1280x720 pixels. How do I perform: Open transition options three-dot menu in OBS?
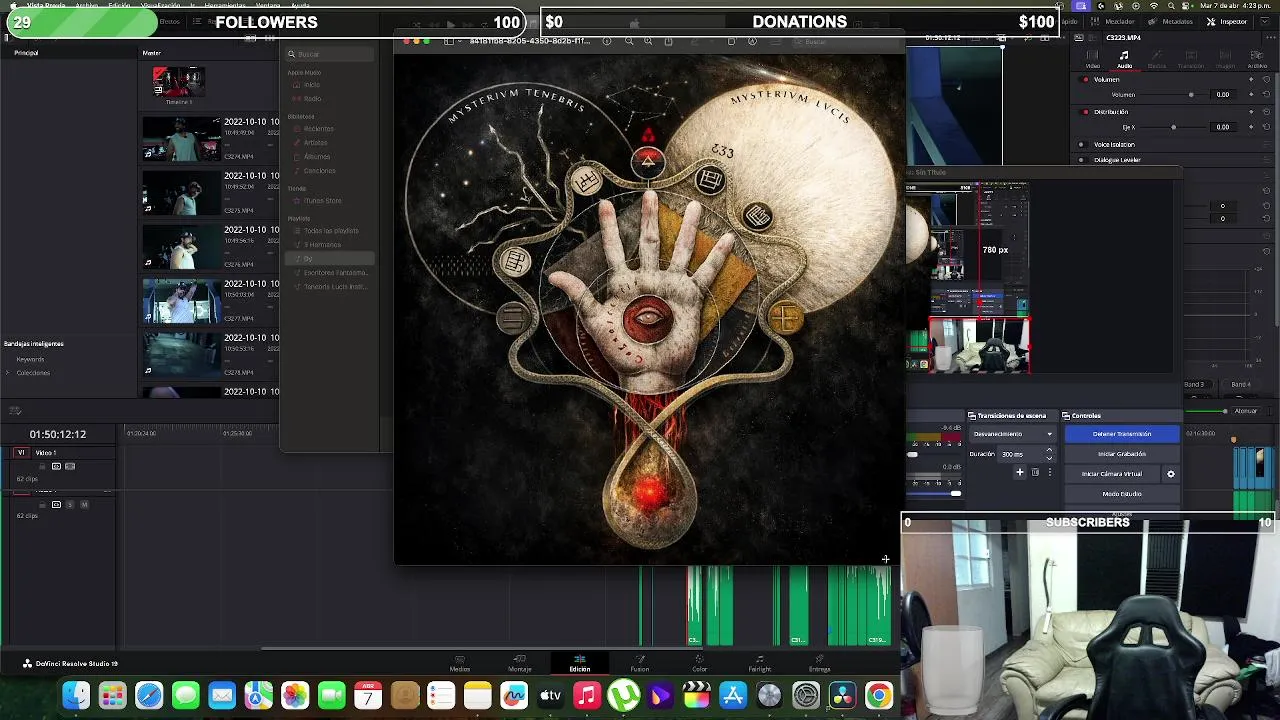[x=1049, y=472]
